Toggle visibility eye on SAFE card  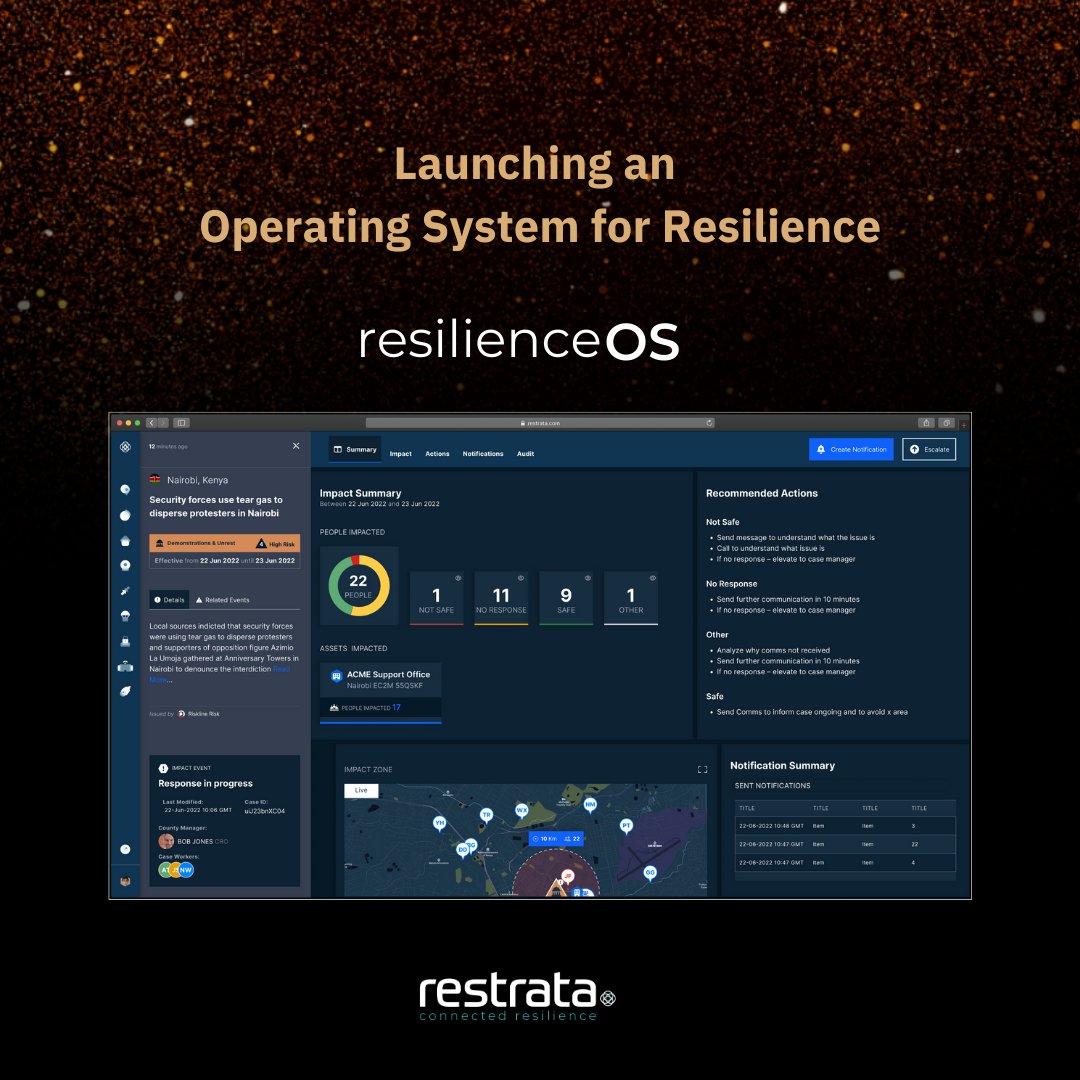point(588,577)
